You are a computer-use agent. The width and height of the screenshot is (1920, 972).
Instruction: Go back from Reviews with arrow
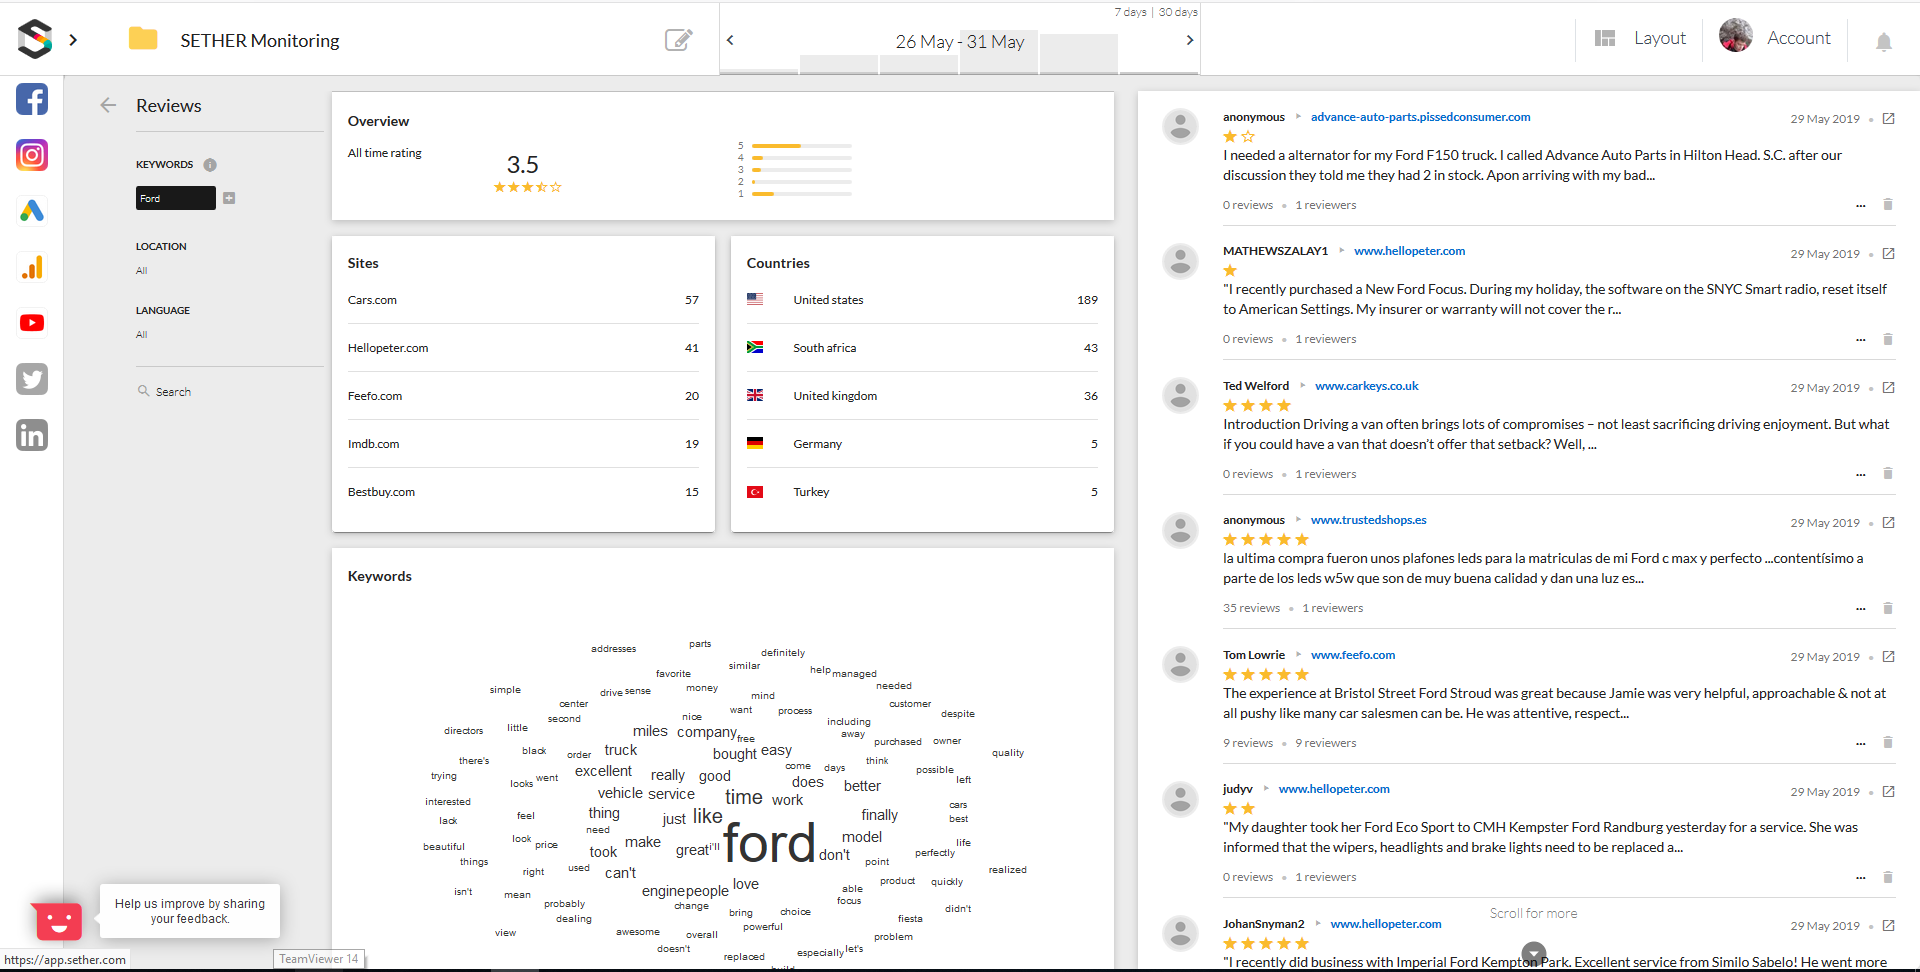(x=108, y=105)
